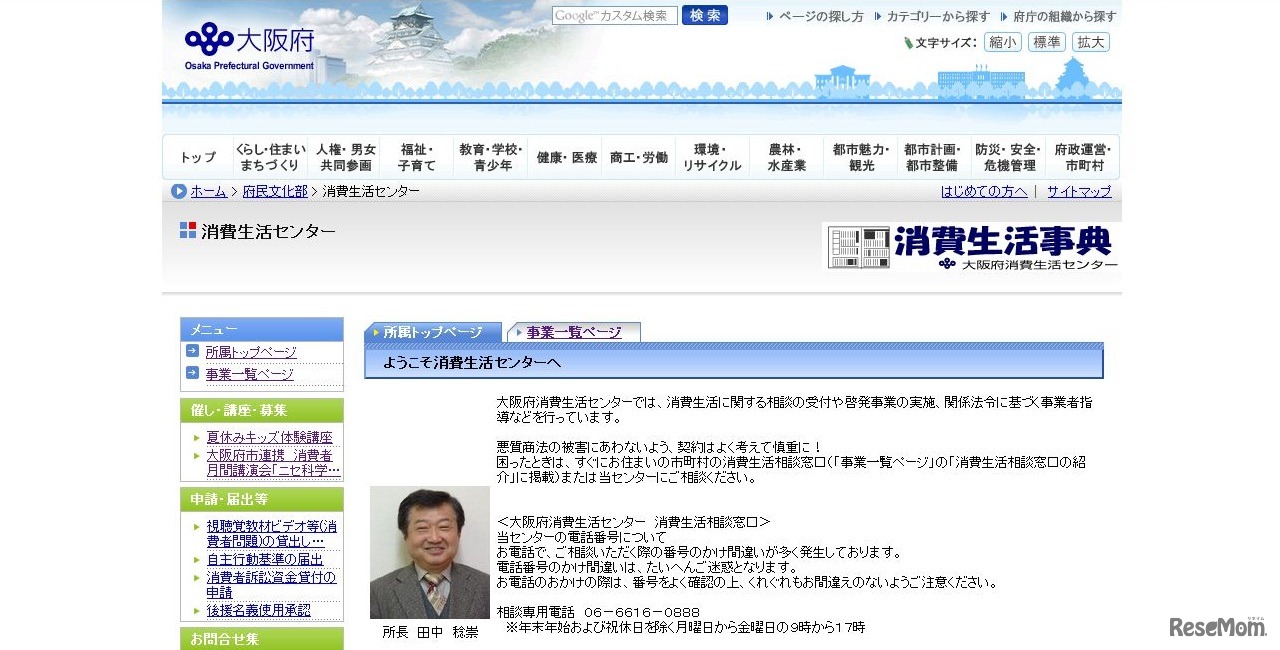
Task: Select 府政運営・市町村 menu
Action: (1083, 157)
